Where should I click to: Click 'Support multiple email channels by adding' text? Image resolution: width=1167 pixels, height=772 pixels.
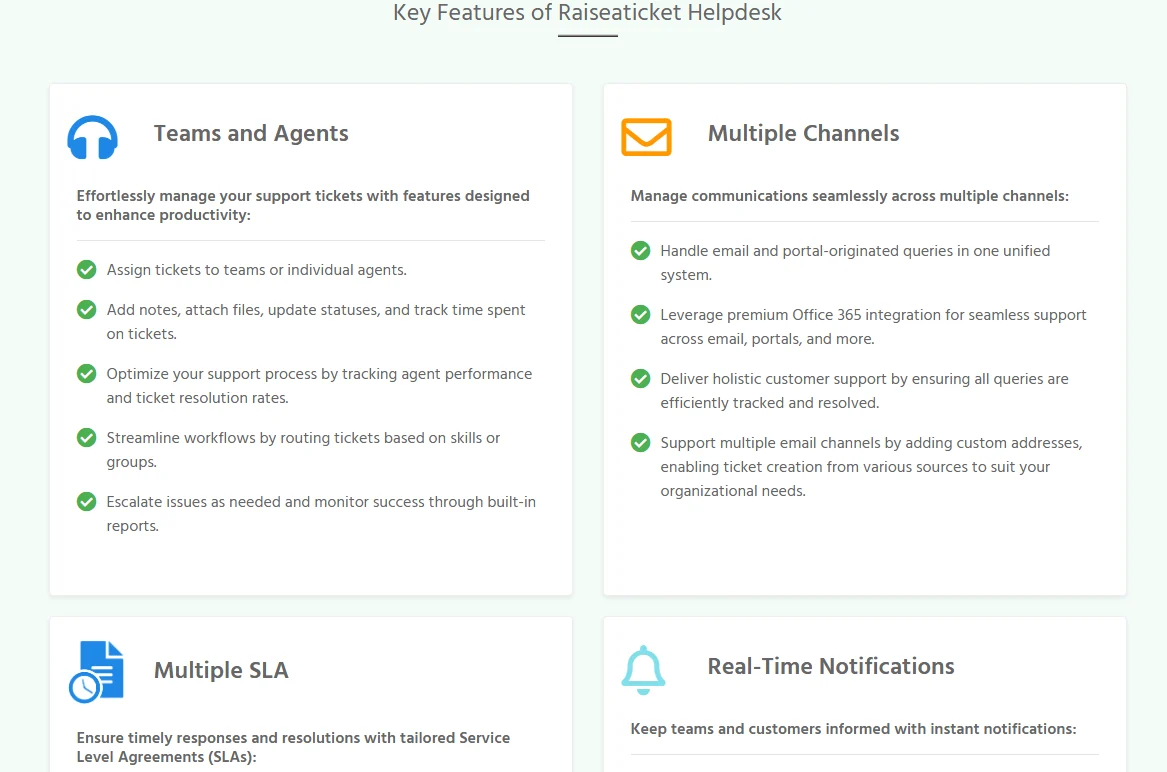click(x=872, y=467)
